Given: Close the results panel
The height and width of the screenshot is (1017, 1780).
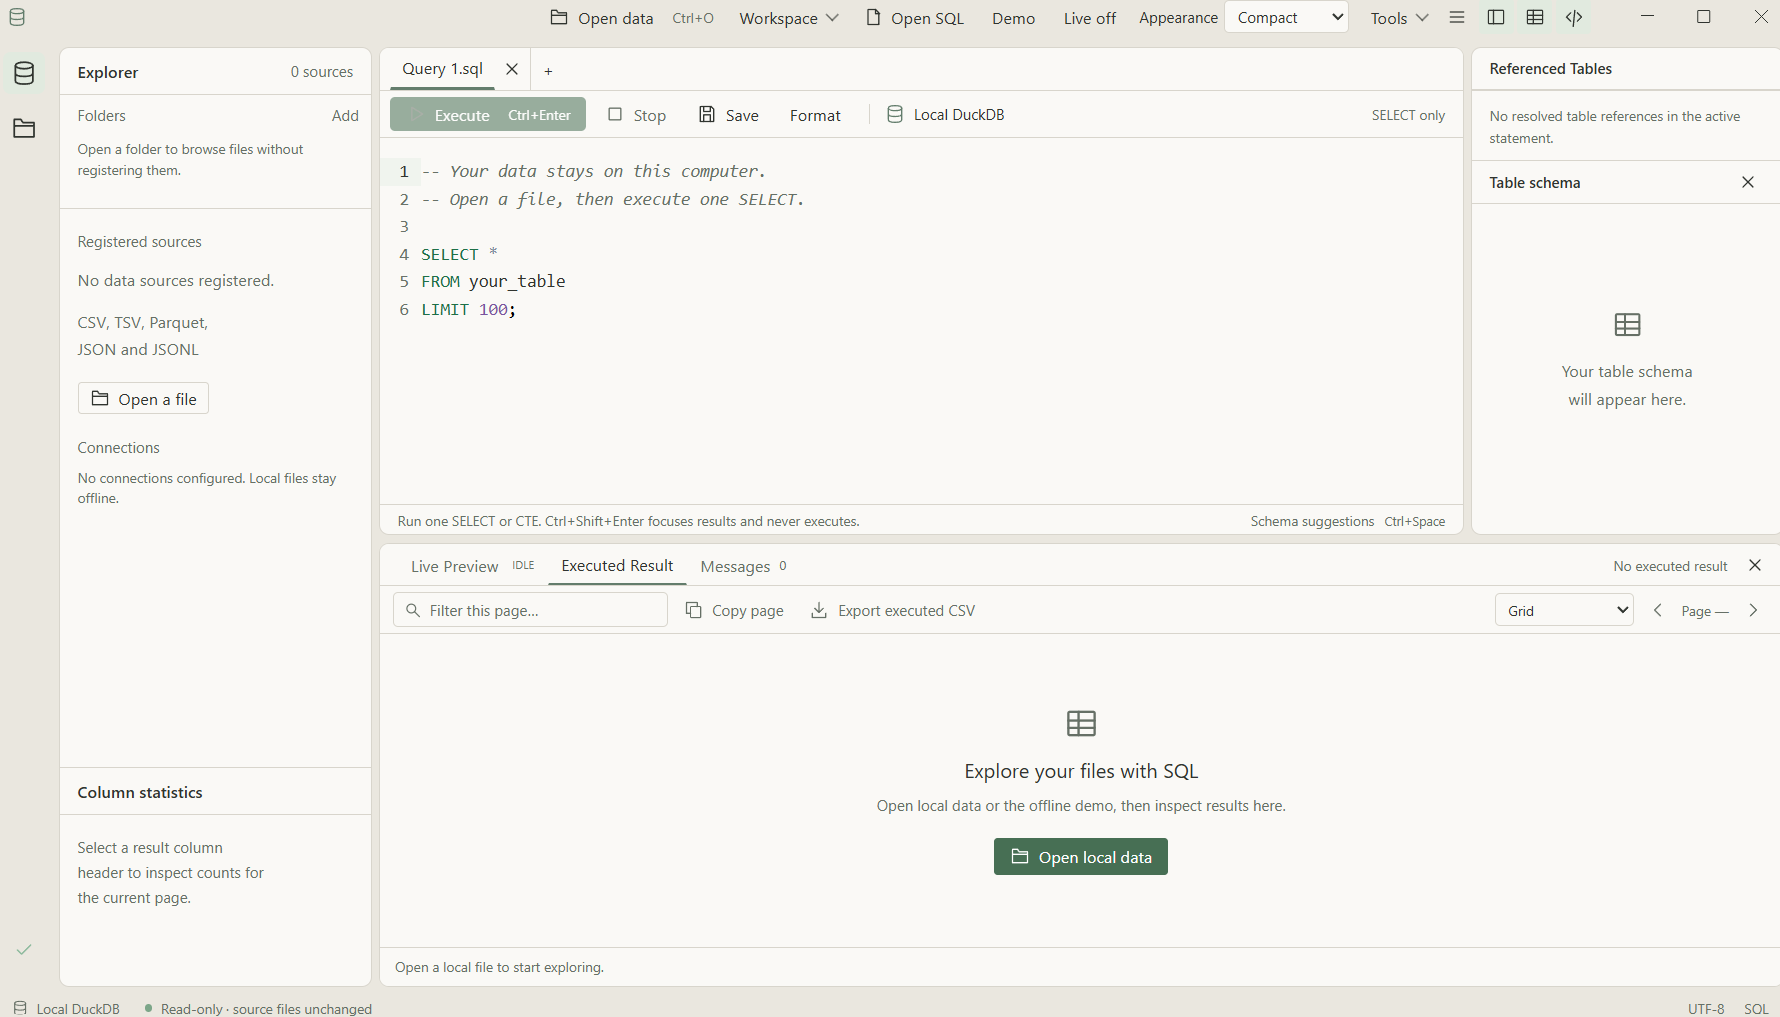Looking at the screenshot, I should coord(1755,565).
